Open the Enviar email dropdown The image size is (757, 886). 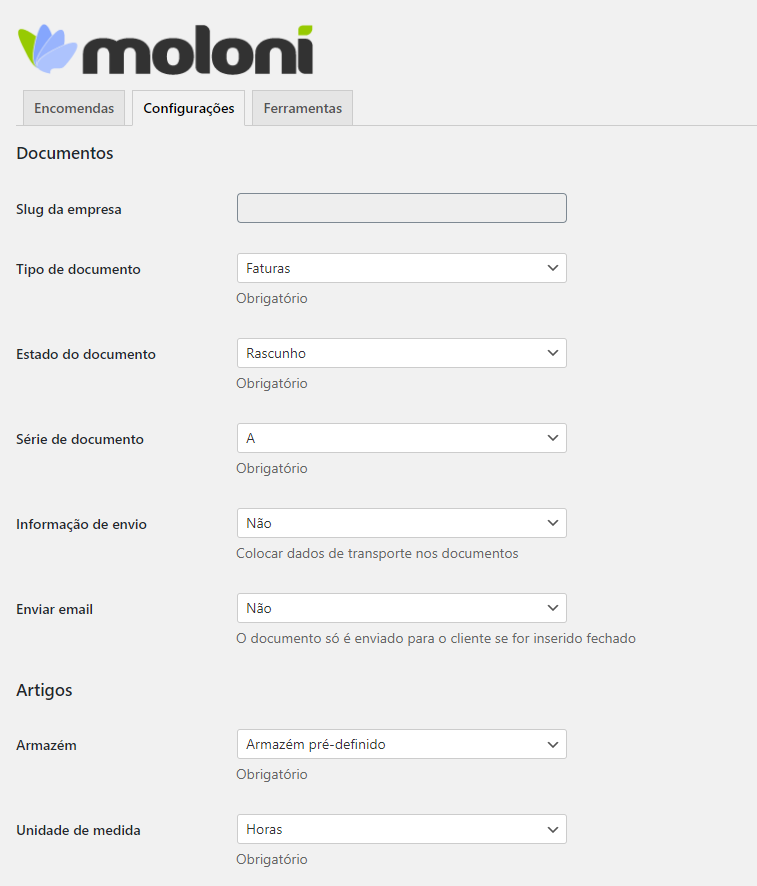[x=402, y=608]
